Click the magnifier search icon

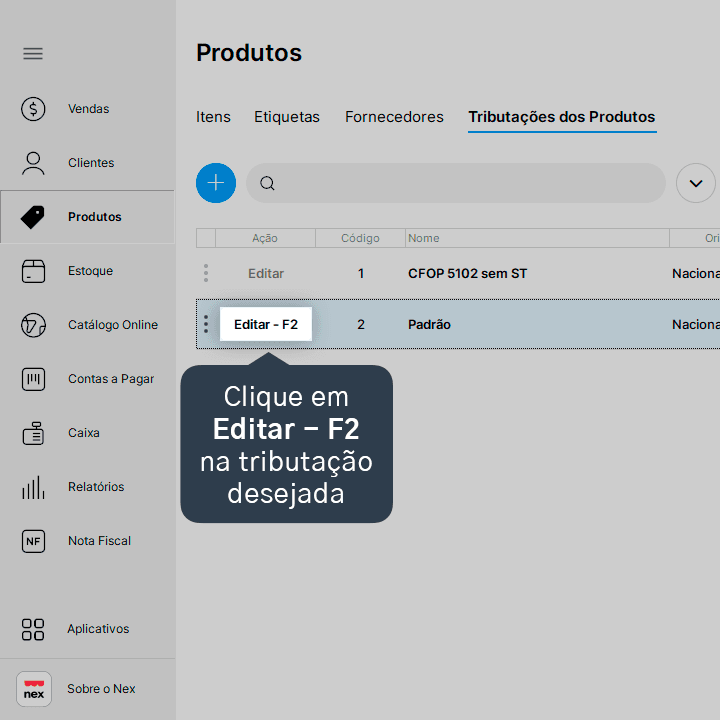pos(267,183)
